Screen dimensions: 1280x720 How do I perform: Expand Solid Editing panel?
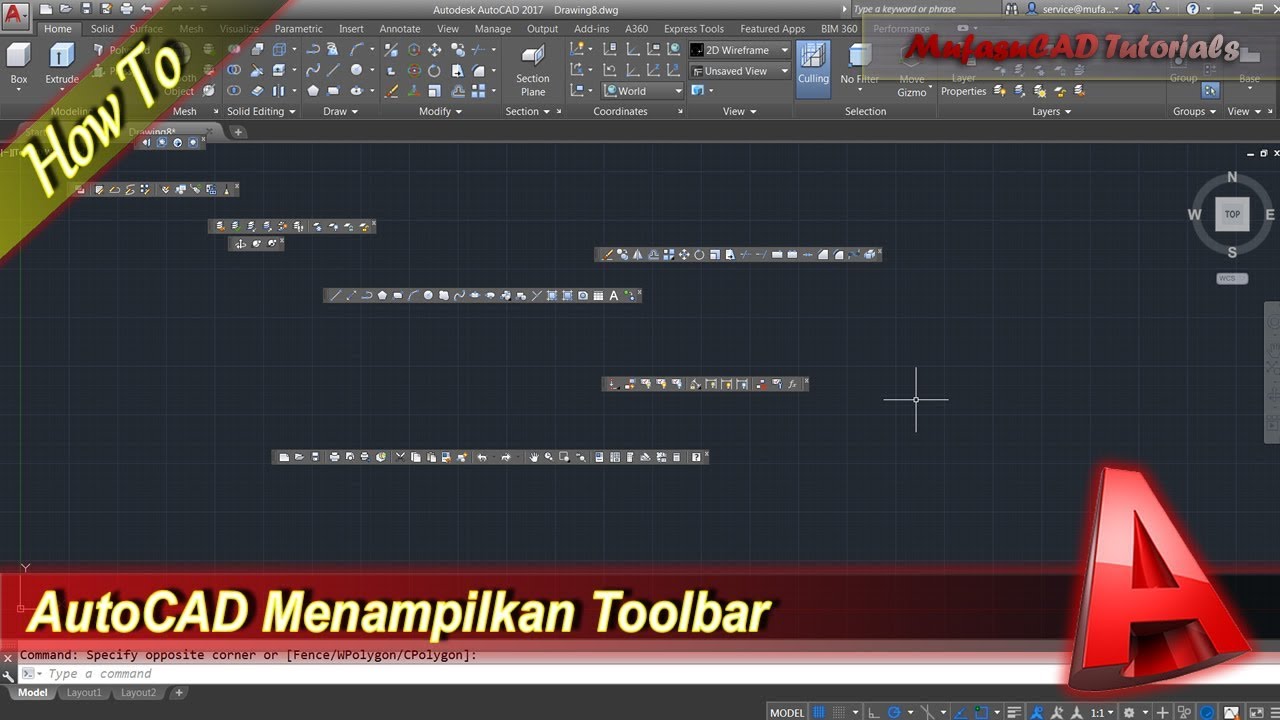point(261,112)
